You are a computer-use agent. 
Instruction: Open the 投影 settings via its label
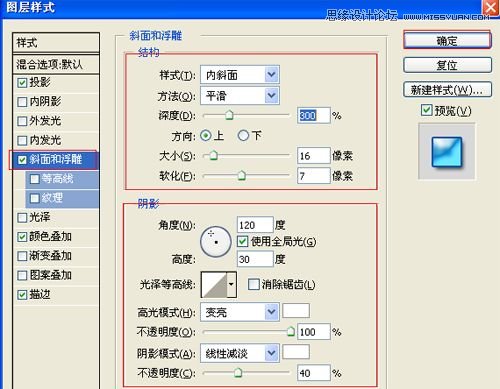pyautogui.click(x=40, y=82)
